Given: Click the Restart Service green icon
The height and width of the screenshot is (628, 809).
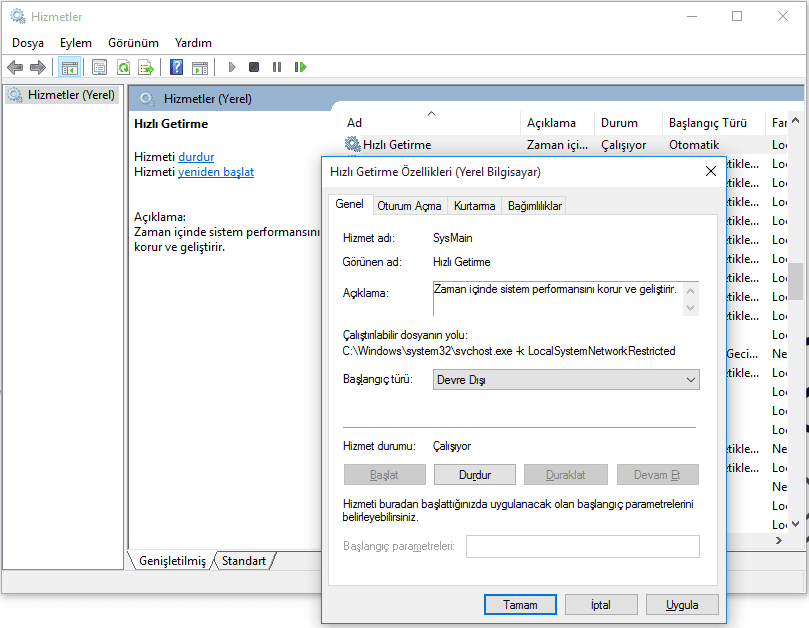Looking at the screenshot, I should tap(300, 67).
